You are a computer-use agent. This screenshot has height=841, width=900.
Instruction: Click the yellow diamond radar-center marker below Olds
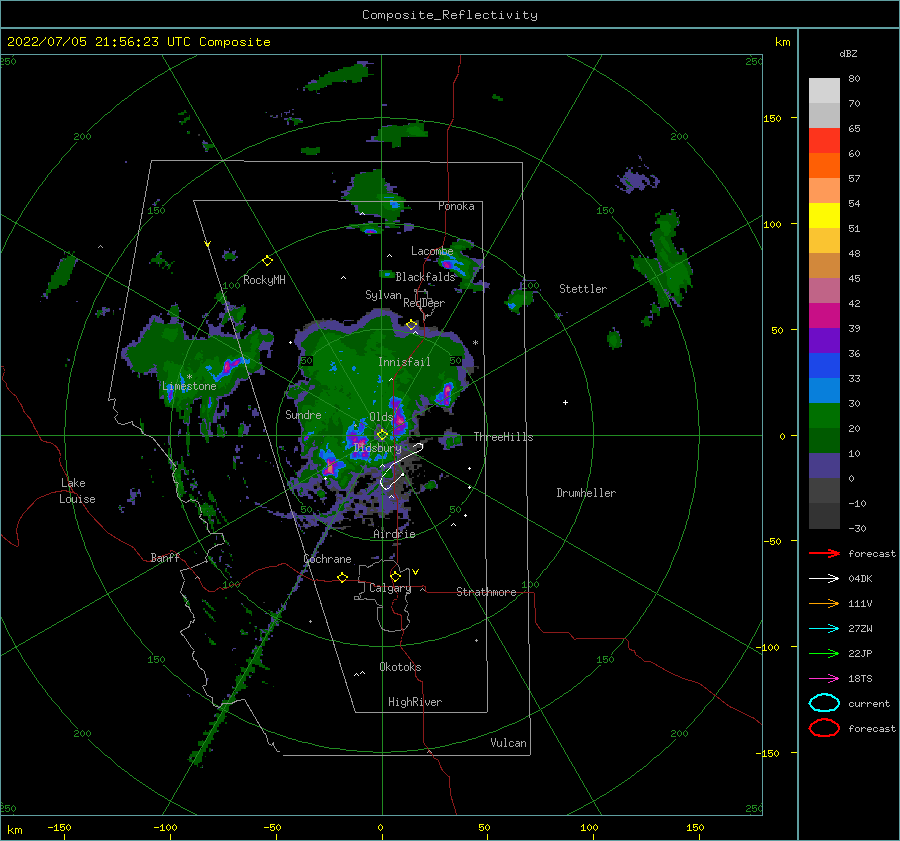(382, 435)
